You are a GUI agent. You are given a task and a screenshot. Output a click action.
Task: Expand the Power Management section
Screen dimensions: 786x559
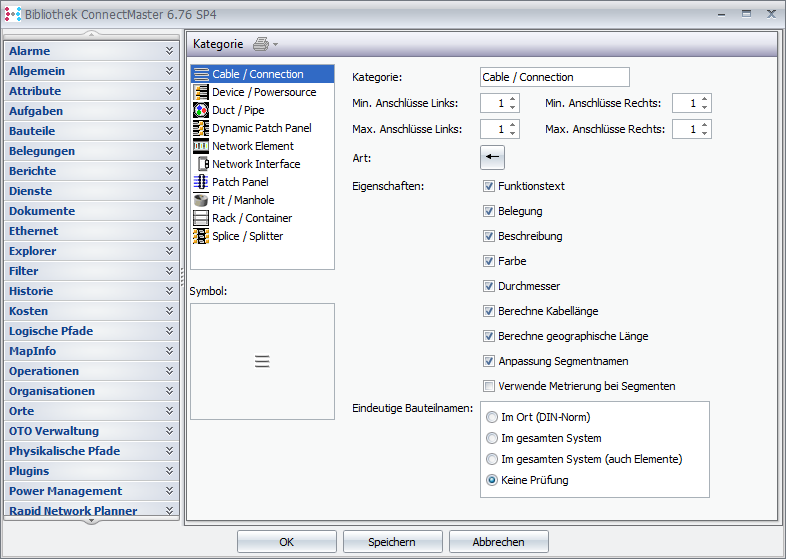(x=91, y=491)
